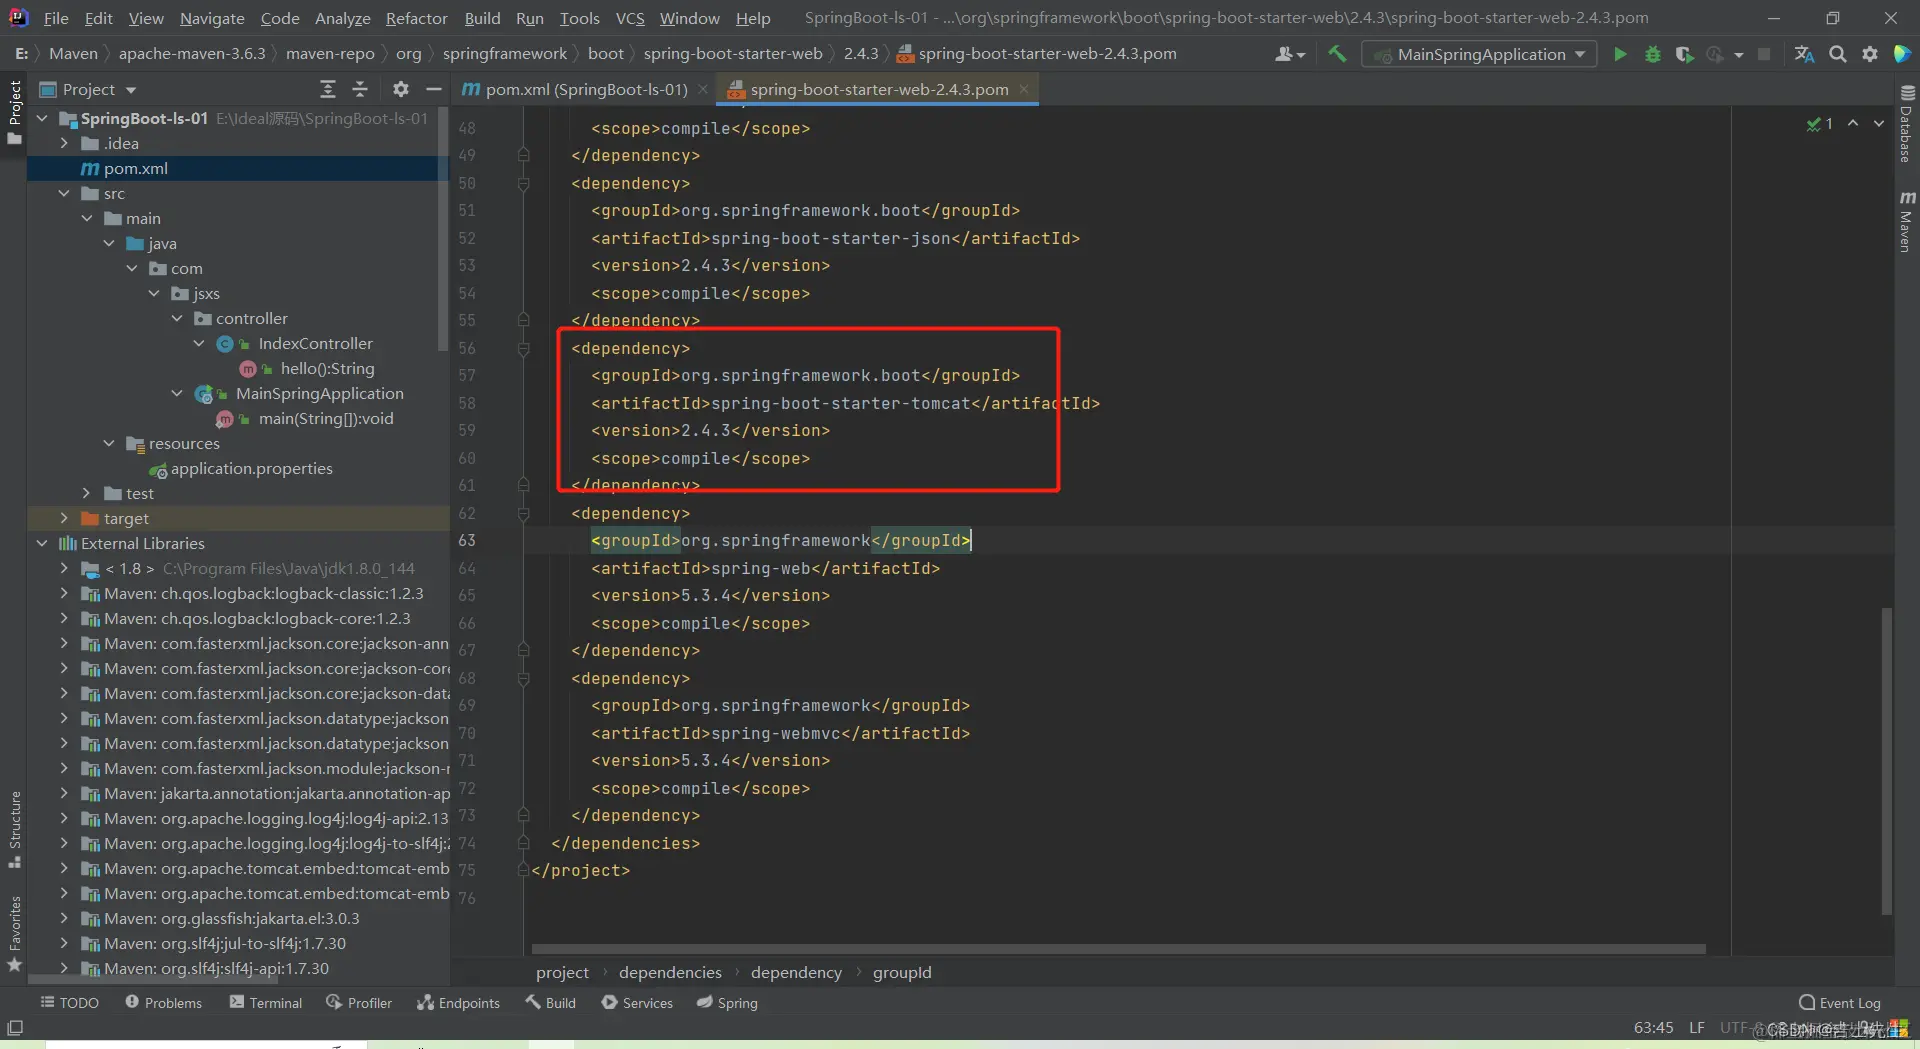Hide the Project tool window
1920x1049 pixels.
(434, 90)
